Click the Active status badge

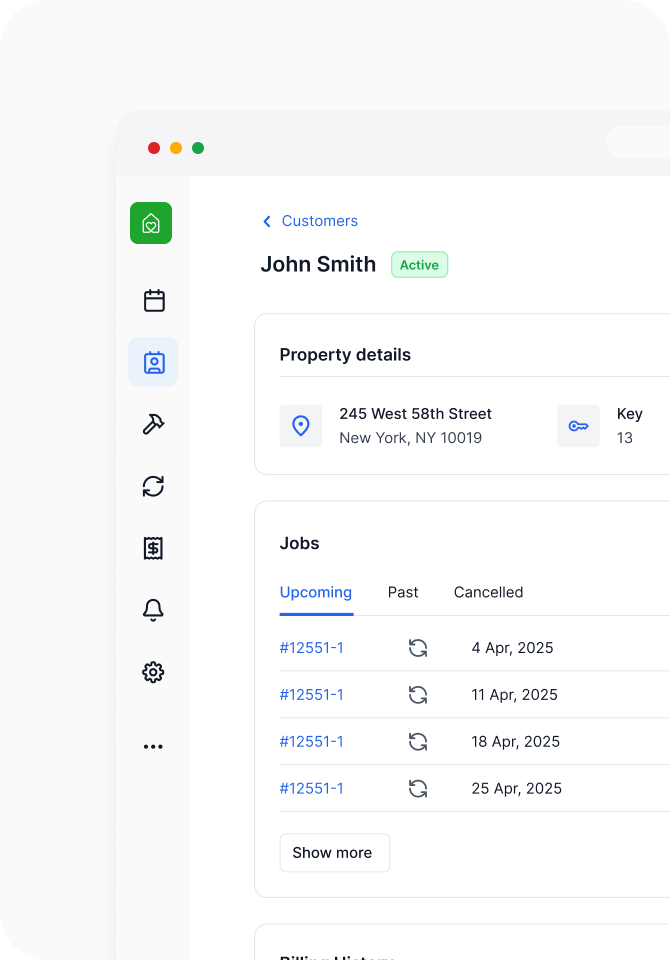[x=420, y=264]
